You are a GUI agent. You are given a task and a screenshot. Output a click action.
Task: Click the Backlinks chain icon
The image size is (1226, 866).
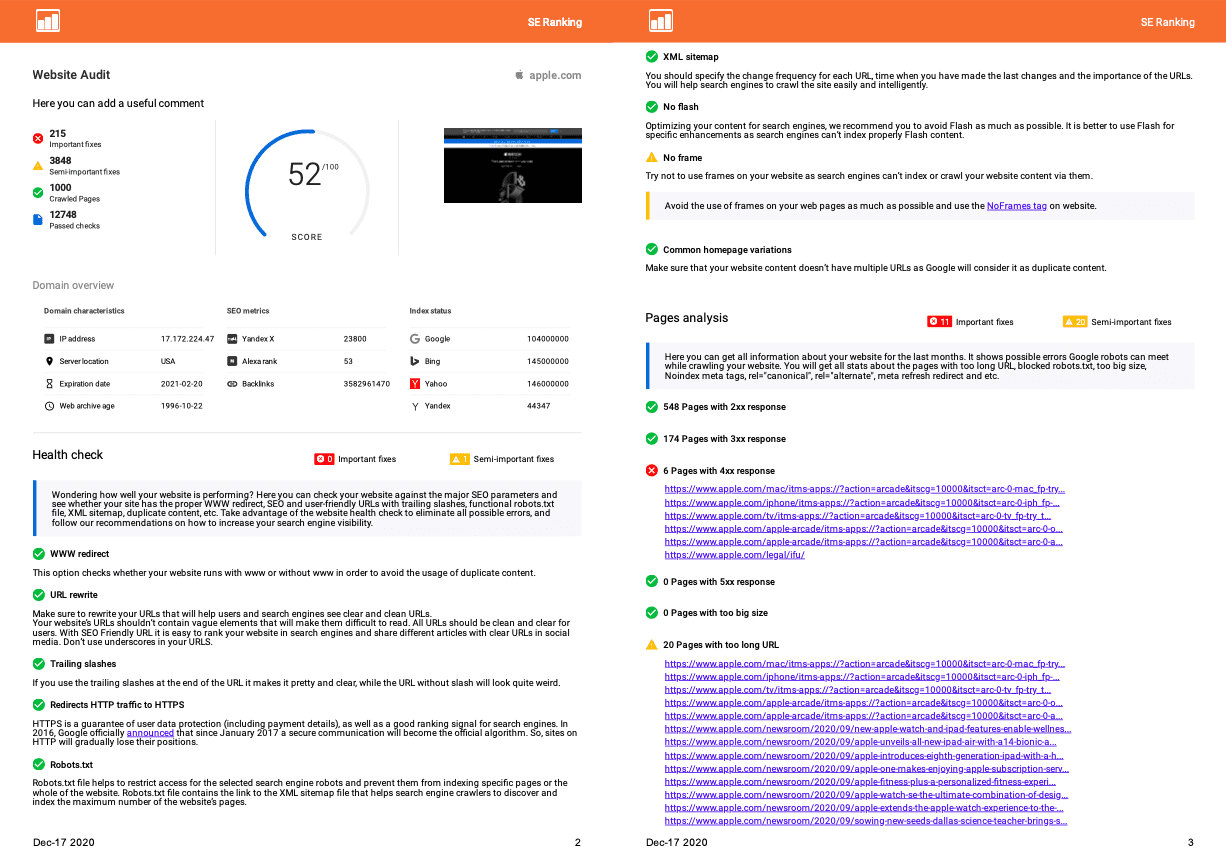click(232, 384)
